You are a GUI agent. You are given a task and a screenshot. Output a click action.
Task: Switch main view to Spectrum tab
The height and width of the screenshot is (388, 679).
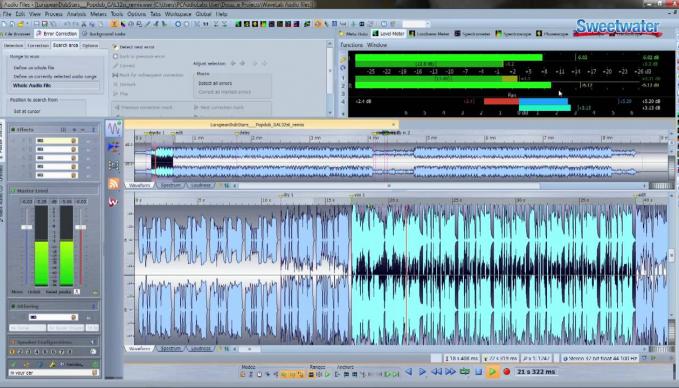pos(170,348)
